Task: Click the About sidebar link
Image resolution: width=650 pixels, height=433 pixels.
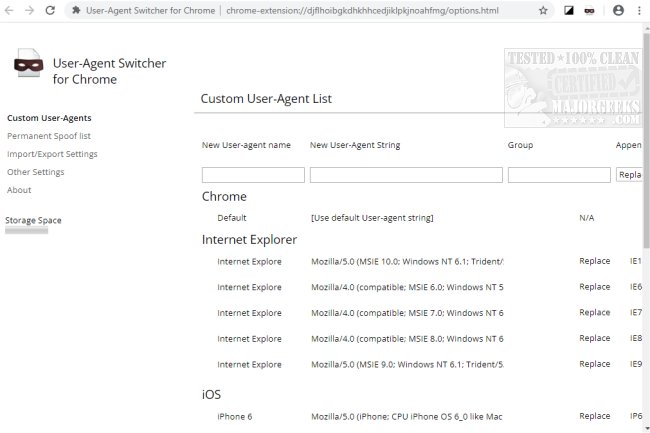Action: 19,190
